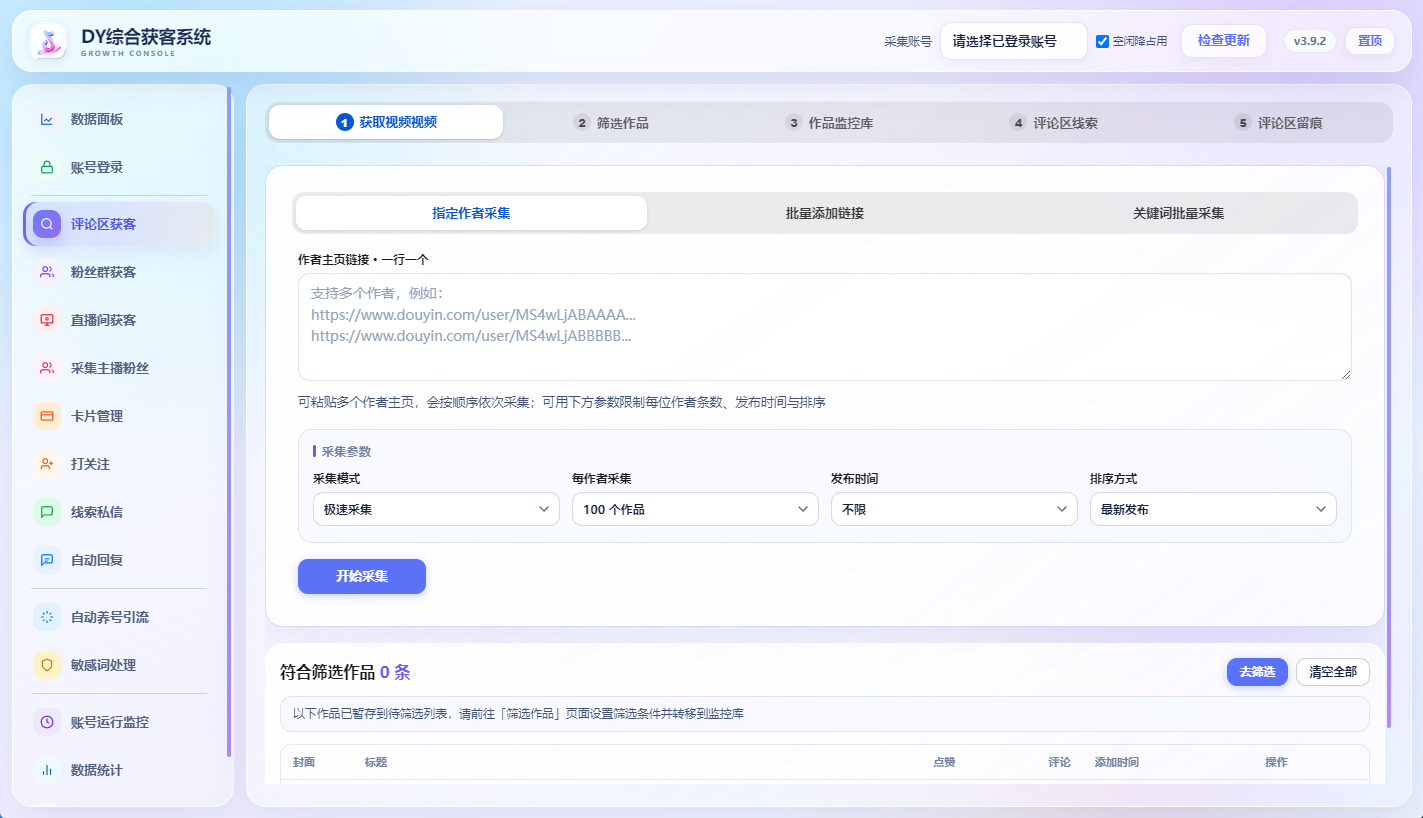Screen dimensions: 1423x818
Task: Click the 添加时间 column header
Action: tap(1117, 762)
